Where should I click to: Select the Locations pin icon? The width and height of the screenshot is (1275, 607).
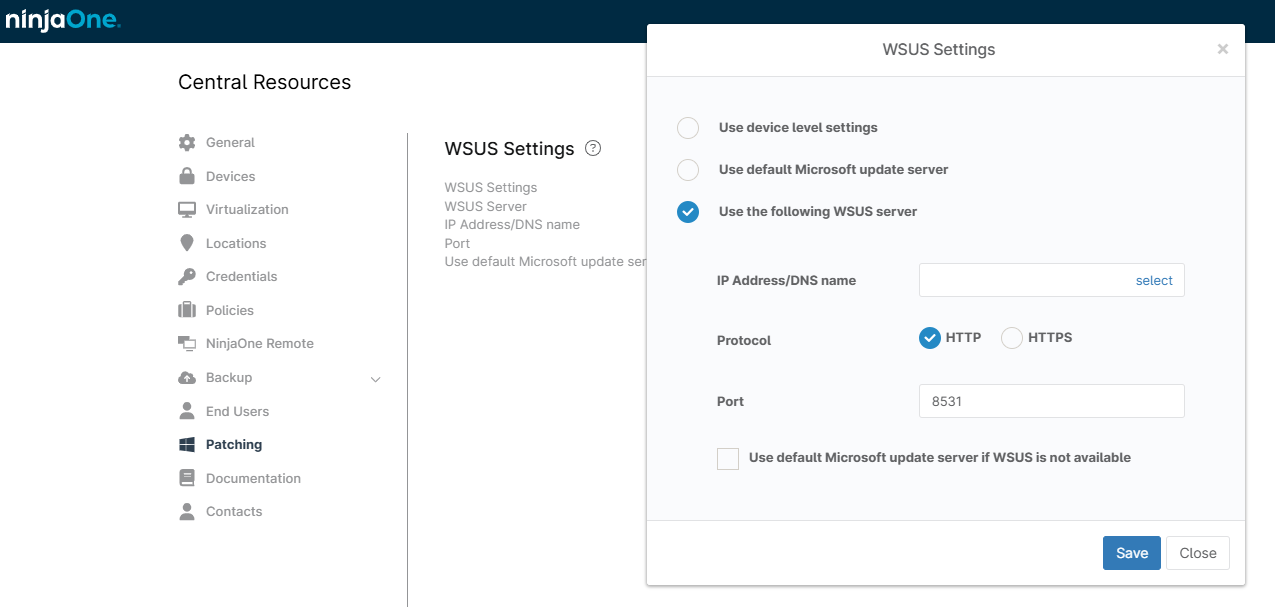[187, 243]
